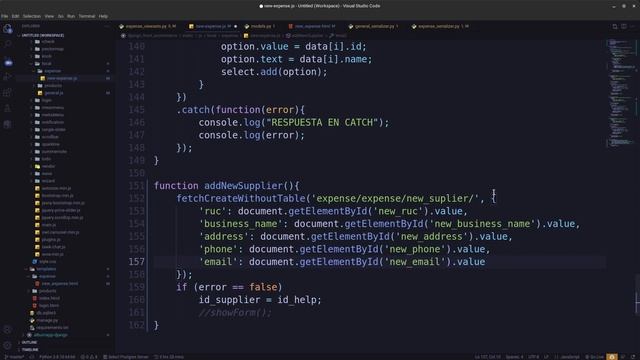Expand the notification folder
The image size is (640, 360).
(x=53, y=122)
